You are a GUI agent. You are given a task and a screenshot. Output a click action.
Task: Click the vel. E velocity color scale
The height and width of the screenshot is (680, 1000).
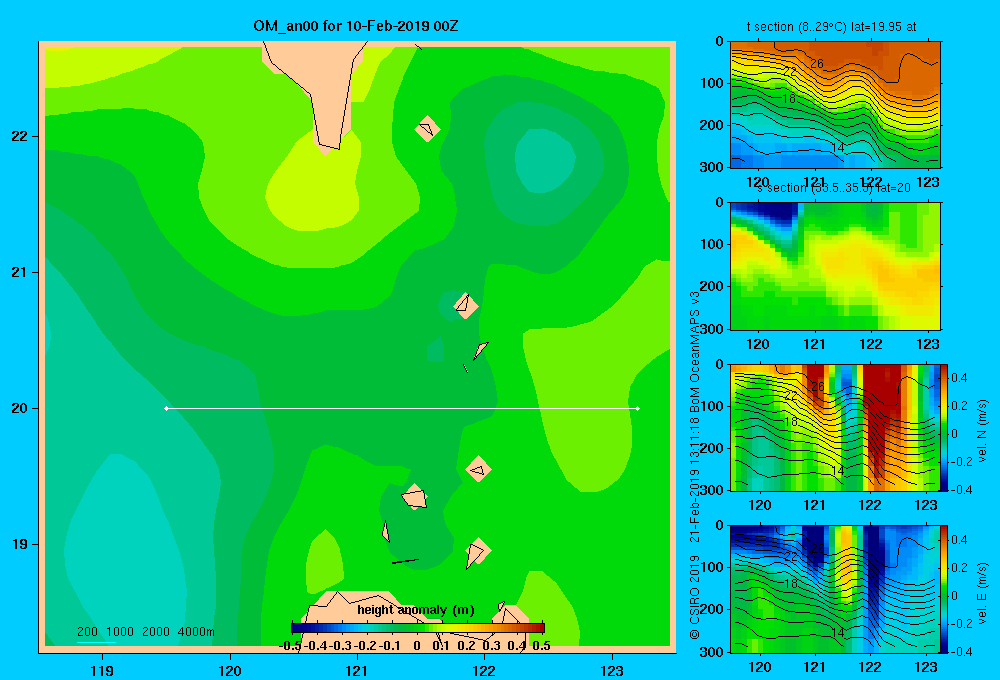click(945, 589)
